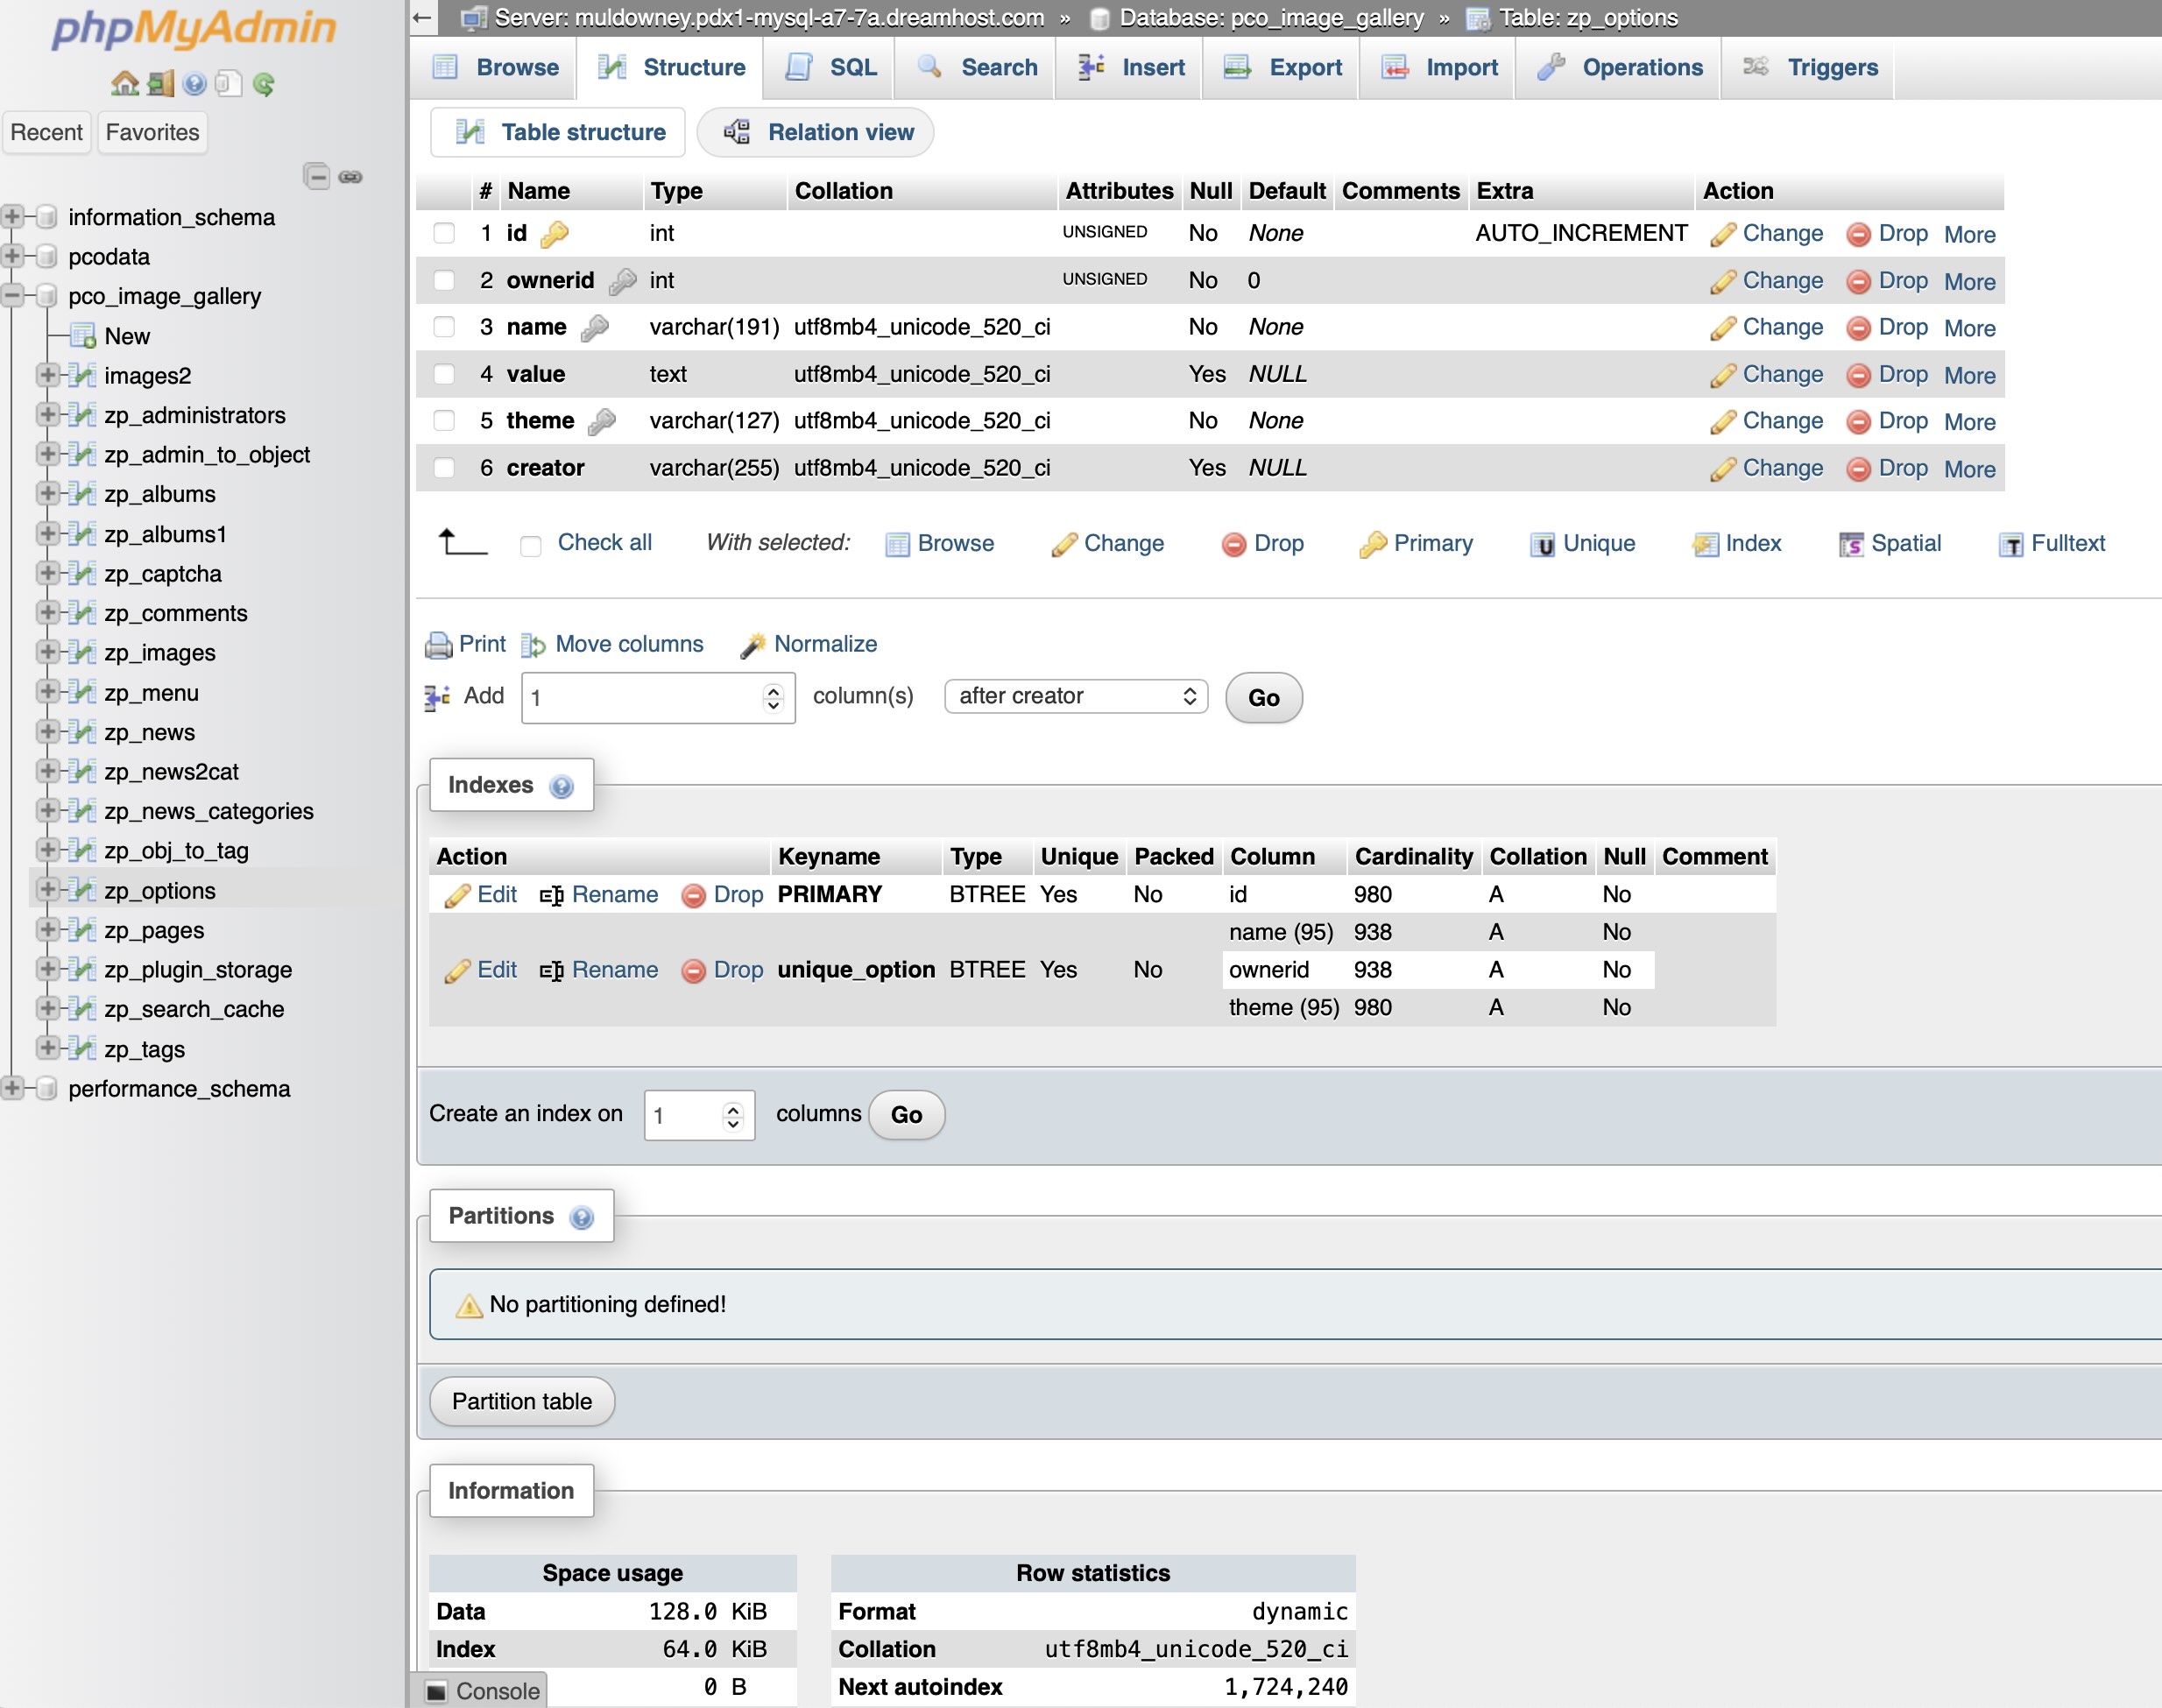Image resolution: width=2162 pixels, height=1708 pixels.
Task: Click the collapse all sidebar icon
Action: [316, 177]
